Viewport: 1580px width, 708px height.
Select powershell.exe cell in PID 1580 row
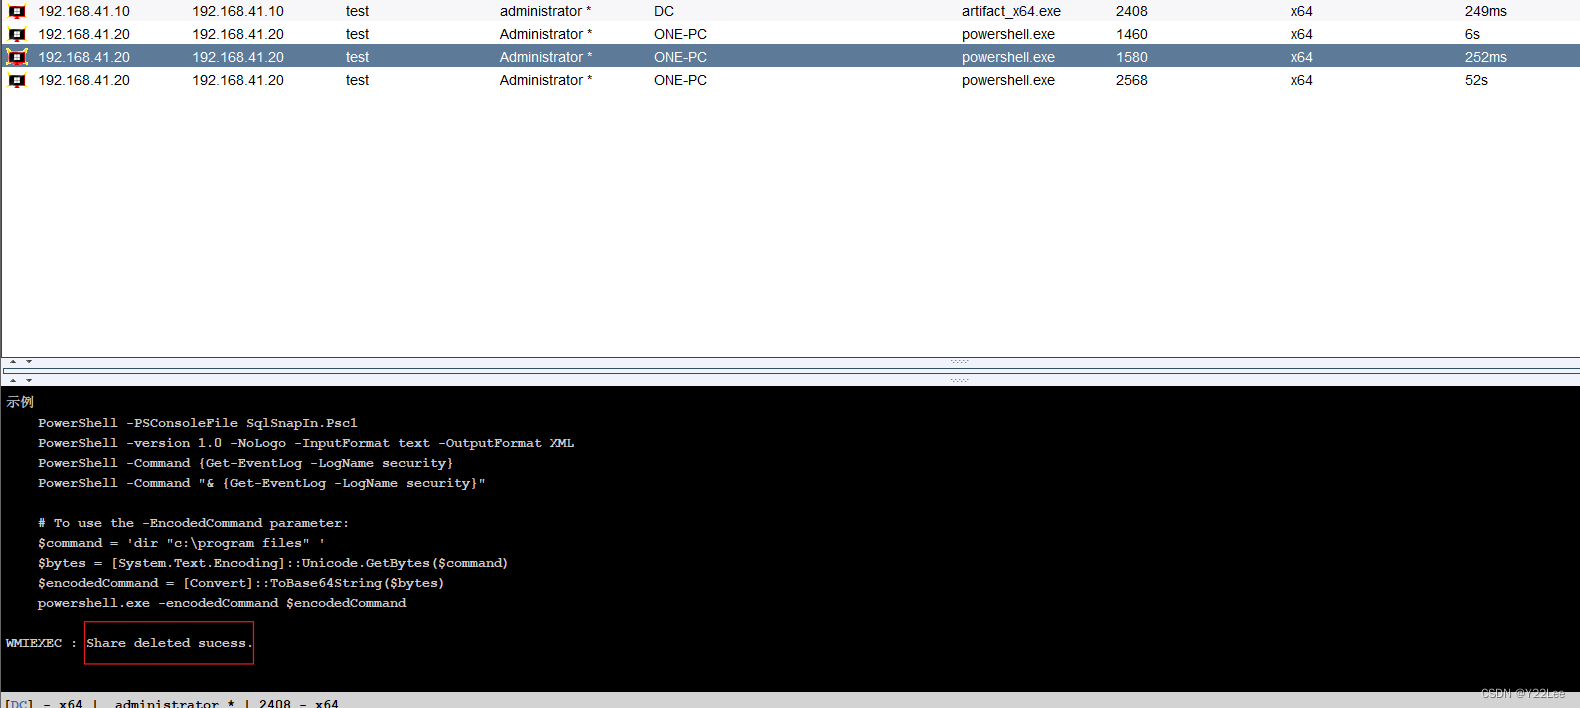point(1008,57)
